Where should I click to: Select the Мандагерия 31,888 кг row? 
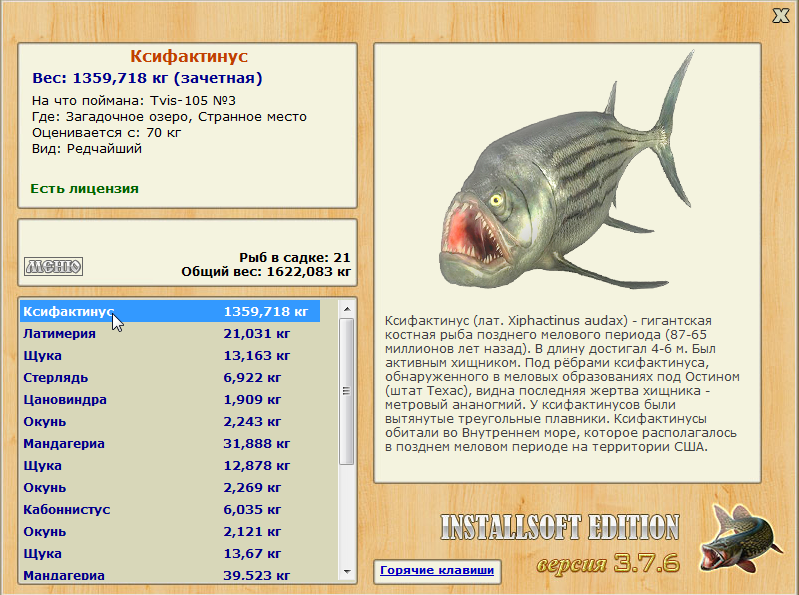[170, 444]
